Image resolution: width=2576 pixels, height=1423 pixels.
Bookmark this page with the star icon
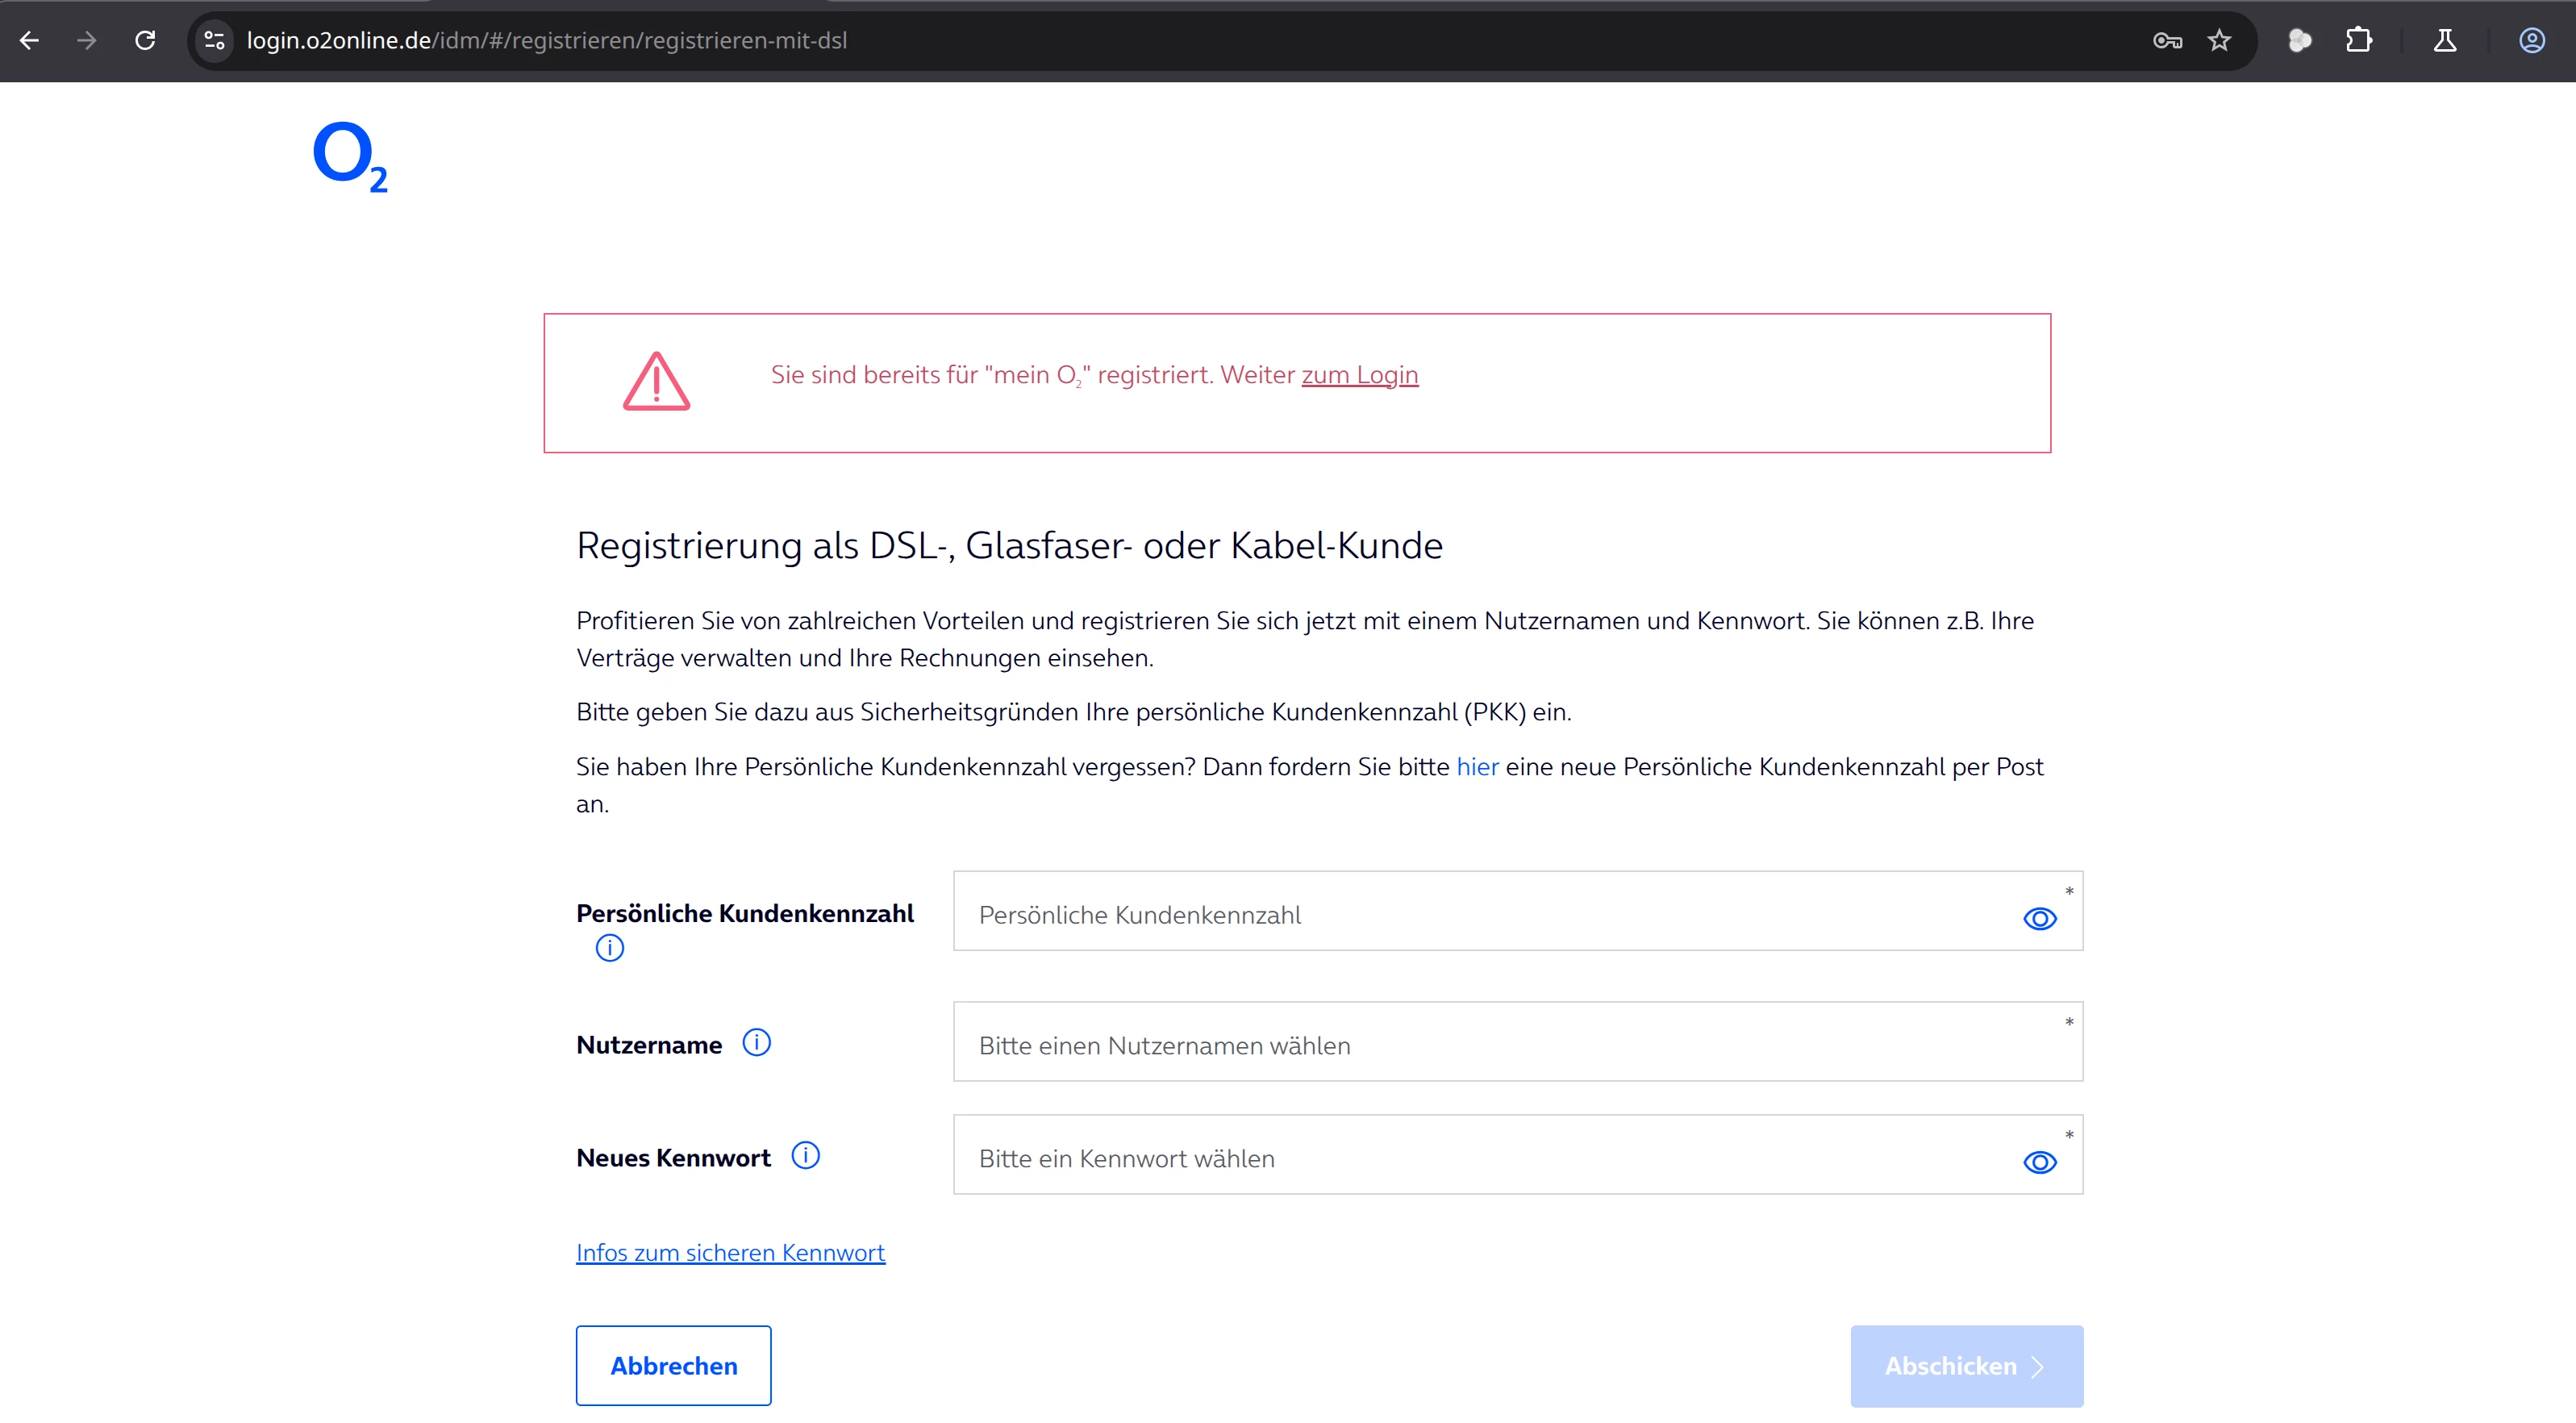click(x=2219, y=41)
